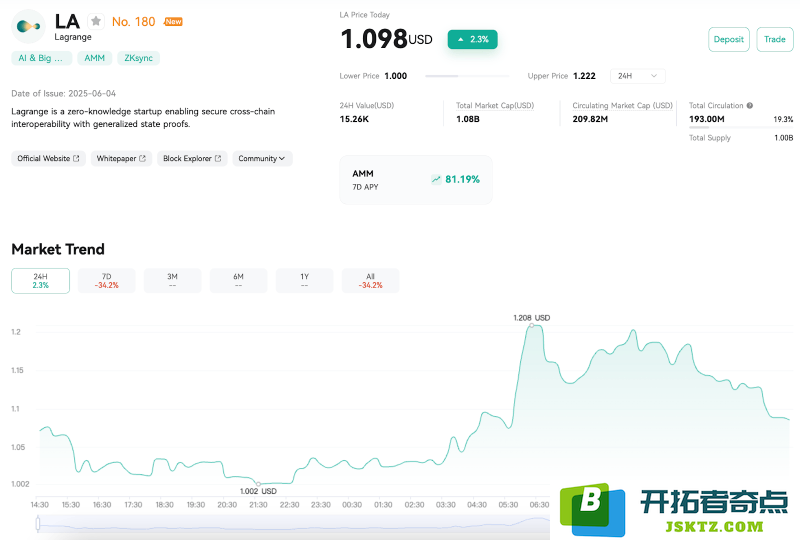
Task: Click the Total Supply 1.00B value
Action: tap(784, 138)
